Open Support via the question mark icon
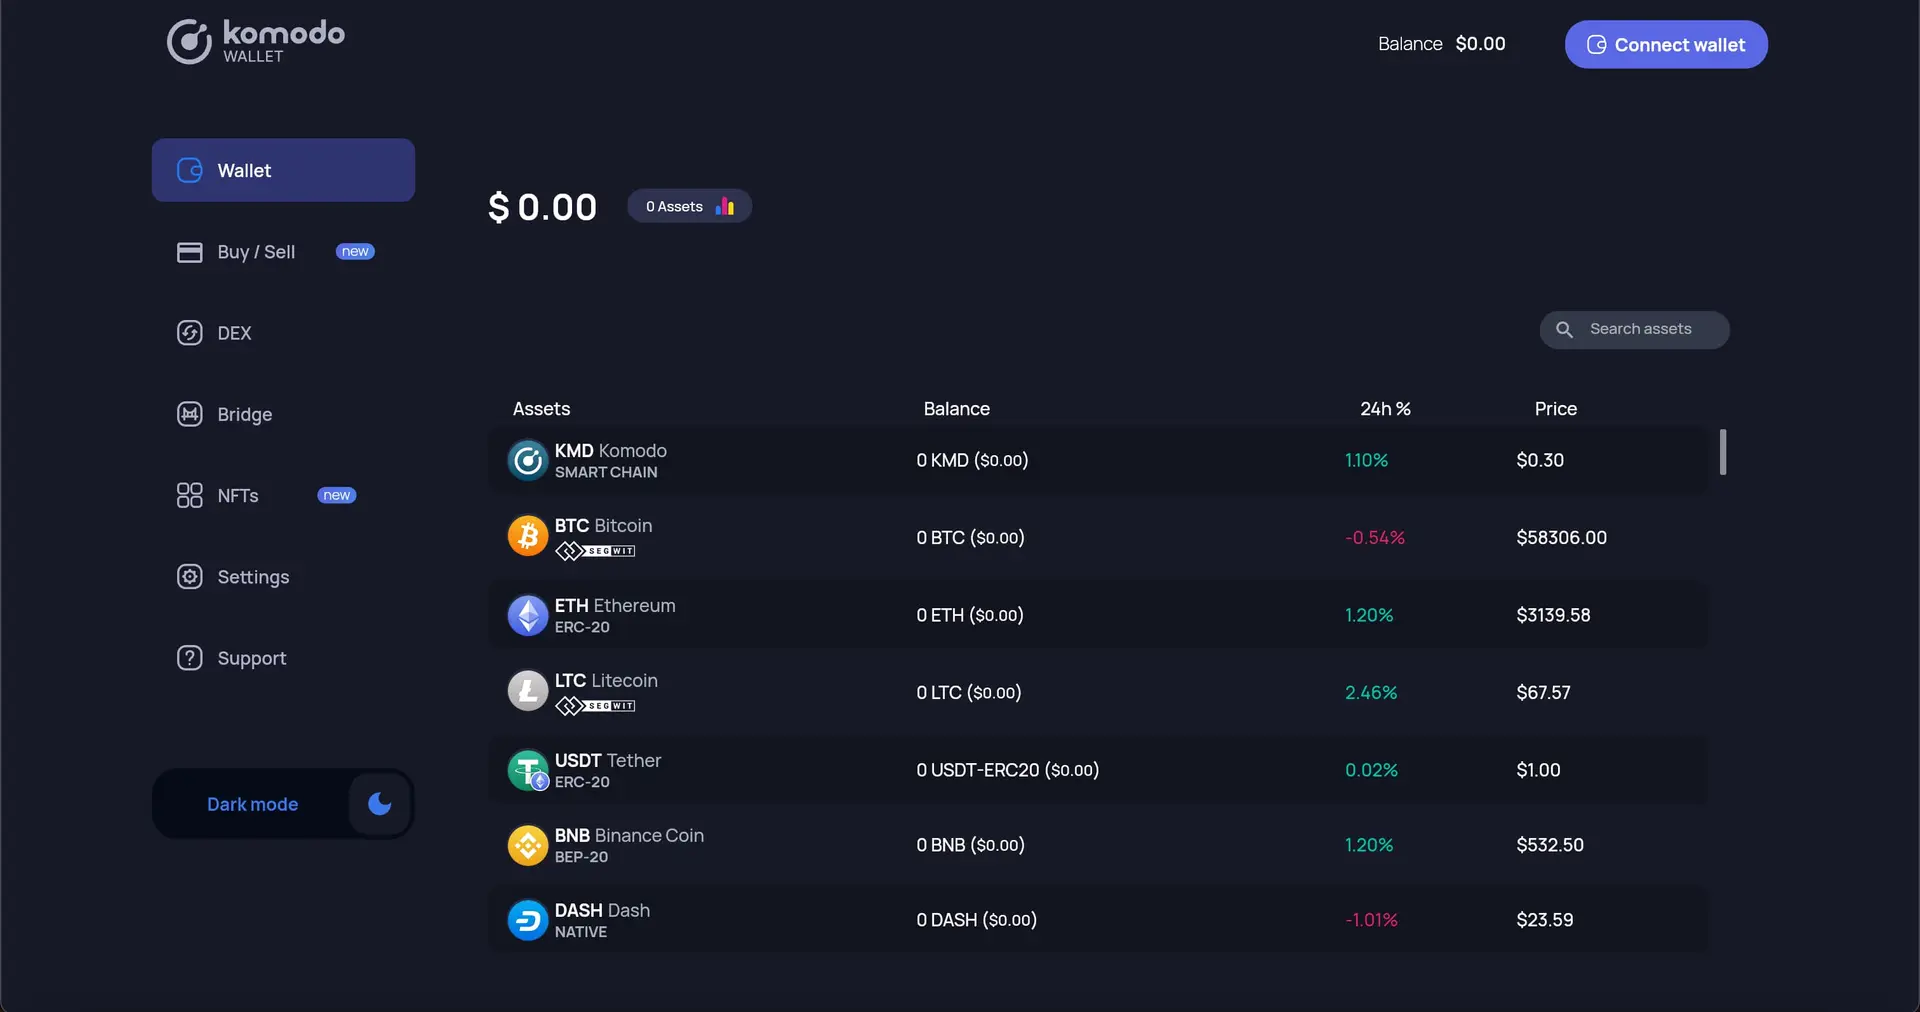 point(189,658)
